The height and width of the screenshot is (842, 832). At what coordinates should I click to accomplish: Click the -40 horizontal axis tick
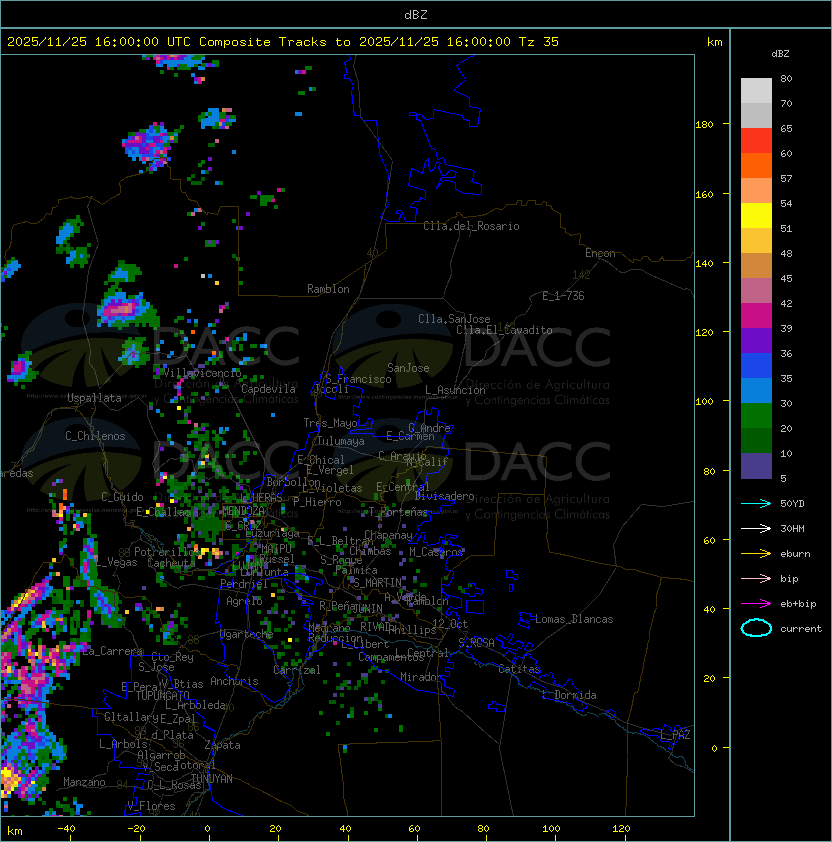click(66, 829)
